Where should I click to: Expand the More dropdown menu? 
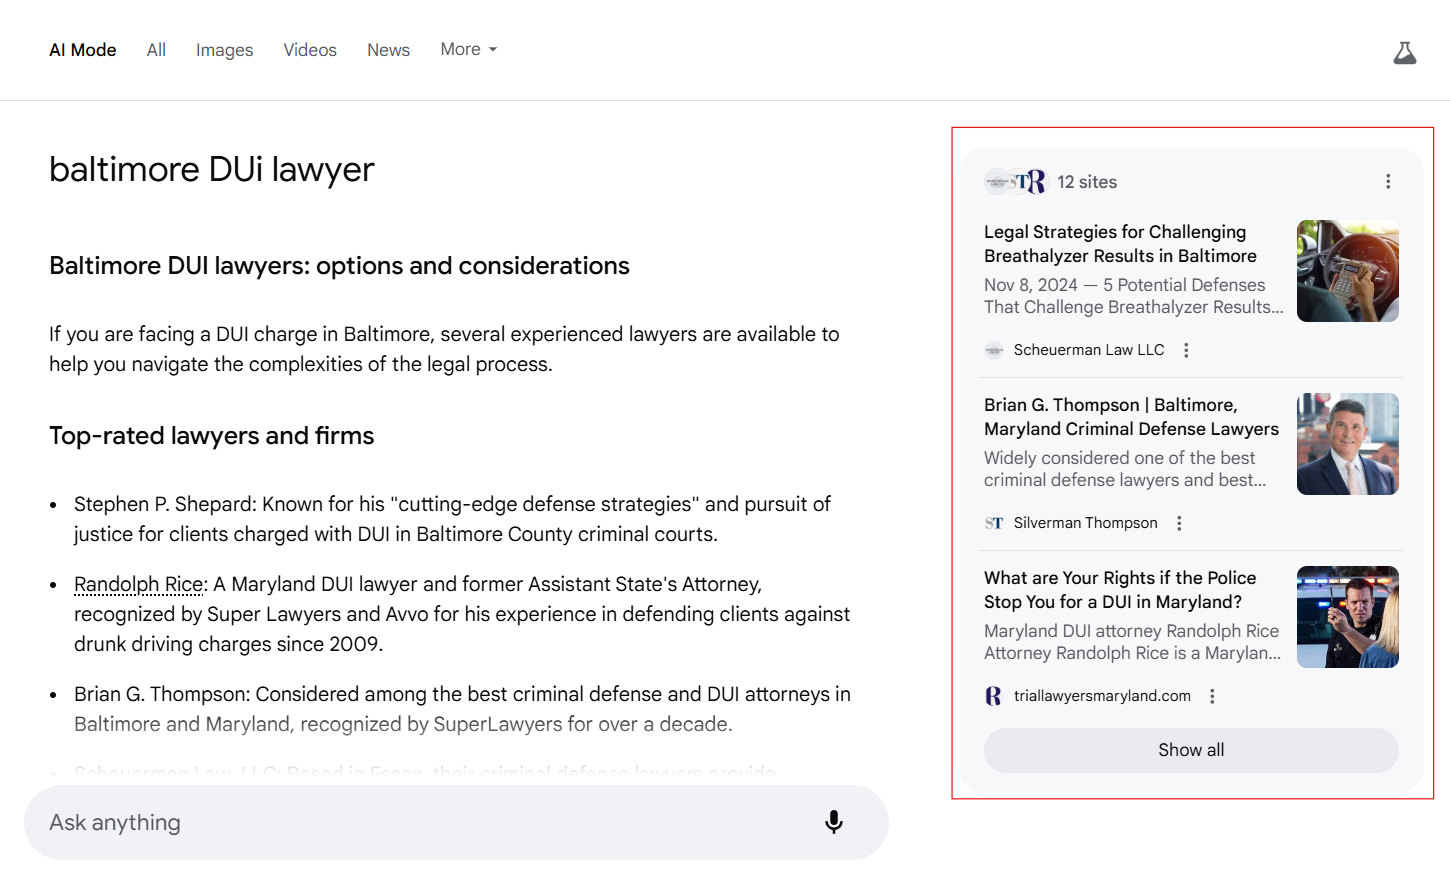(x=468, y=49)
